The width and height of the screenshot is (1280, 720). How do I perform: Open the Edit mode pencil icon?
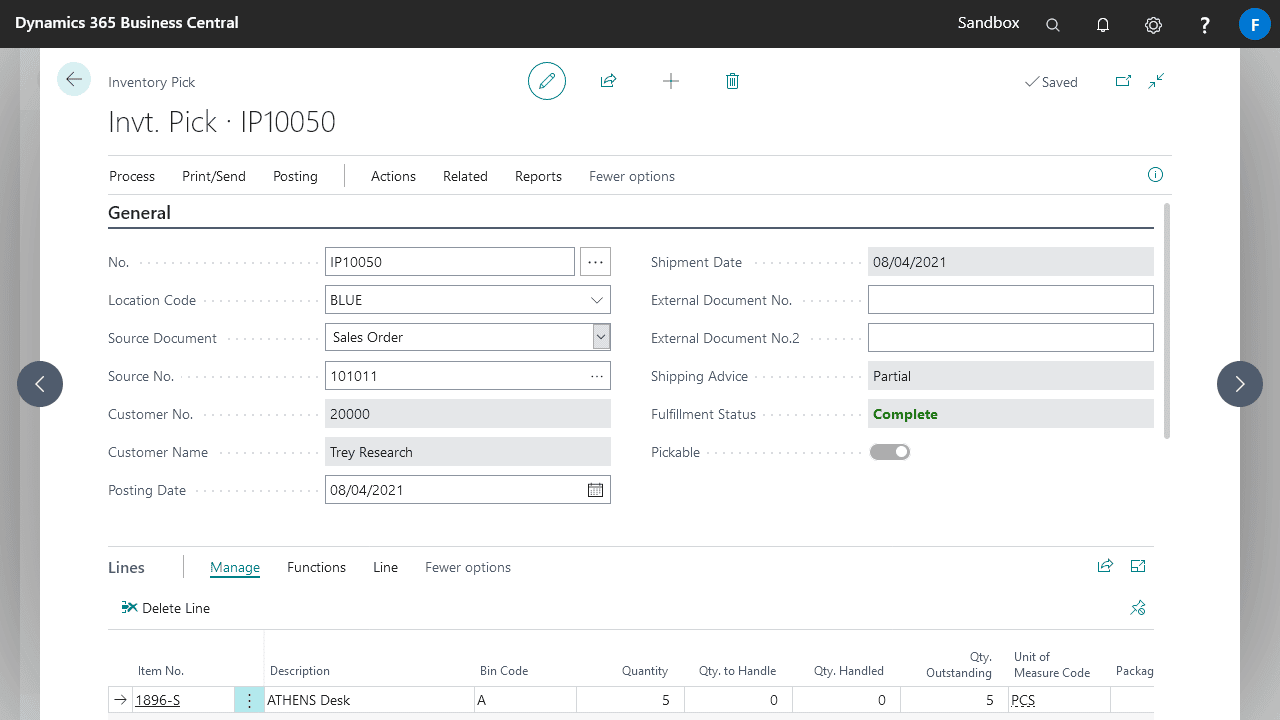tap(546, 81)
